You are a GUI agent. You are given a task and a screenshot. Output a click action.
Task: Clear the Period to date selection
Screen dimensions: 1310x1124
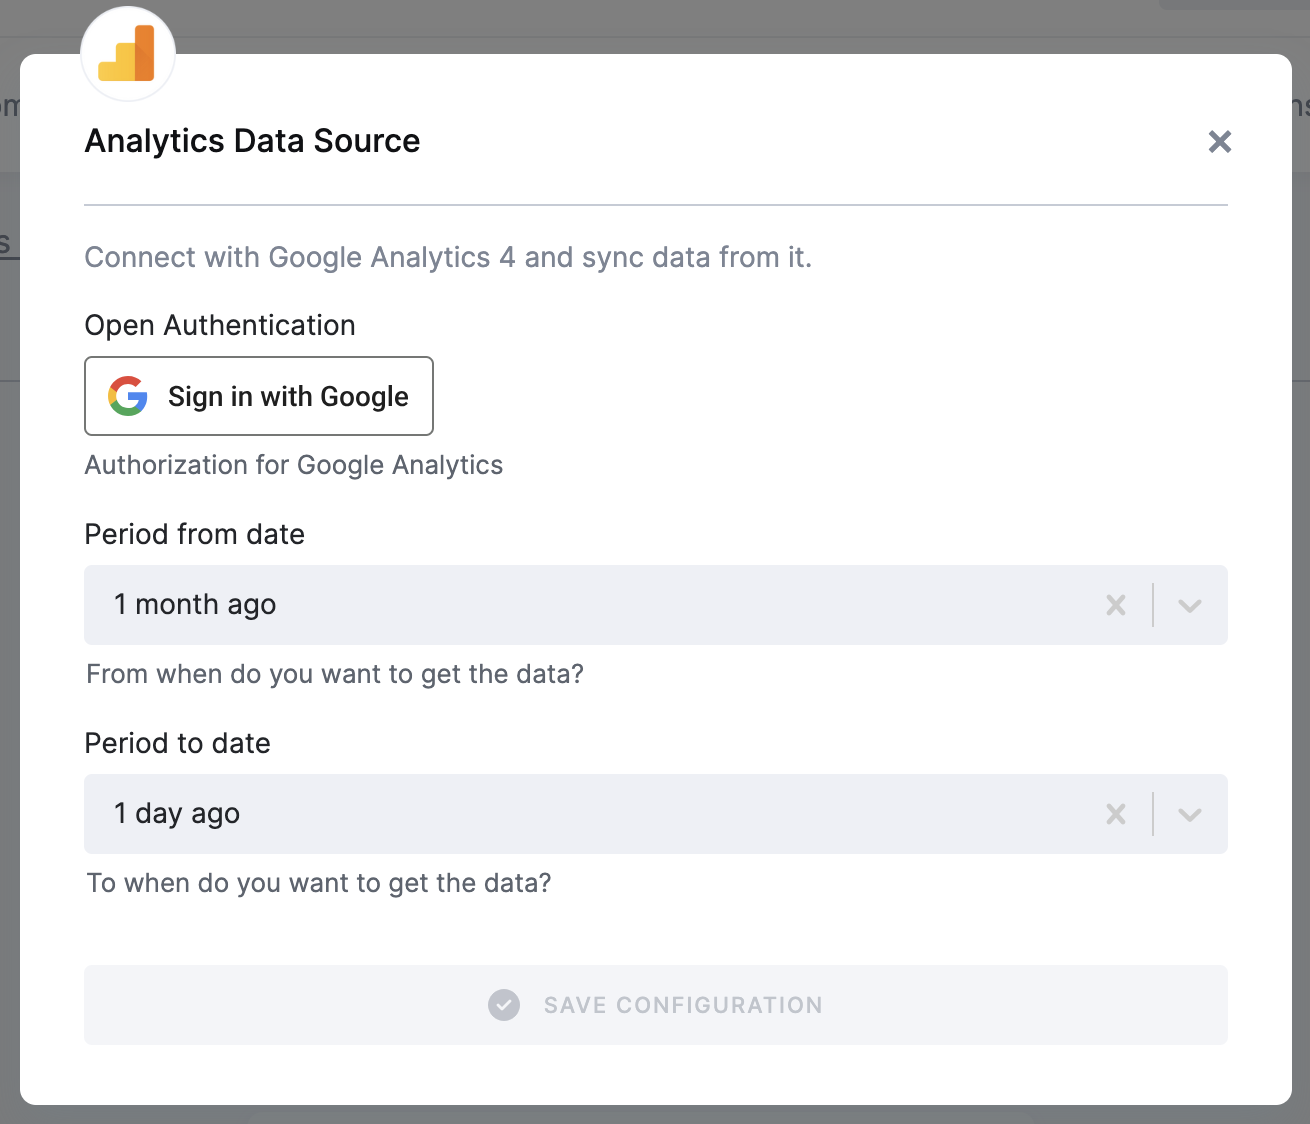point(1116,814)
